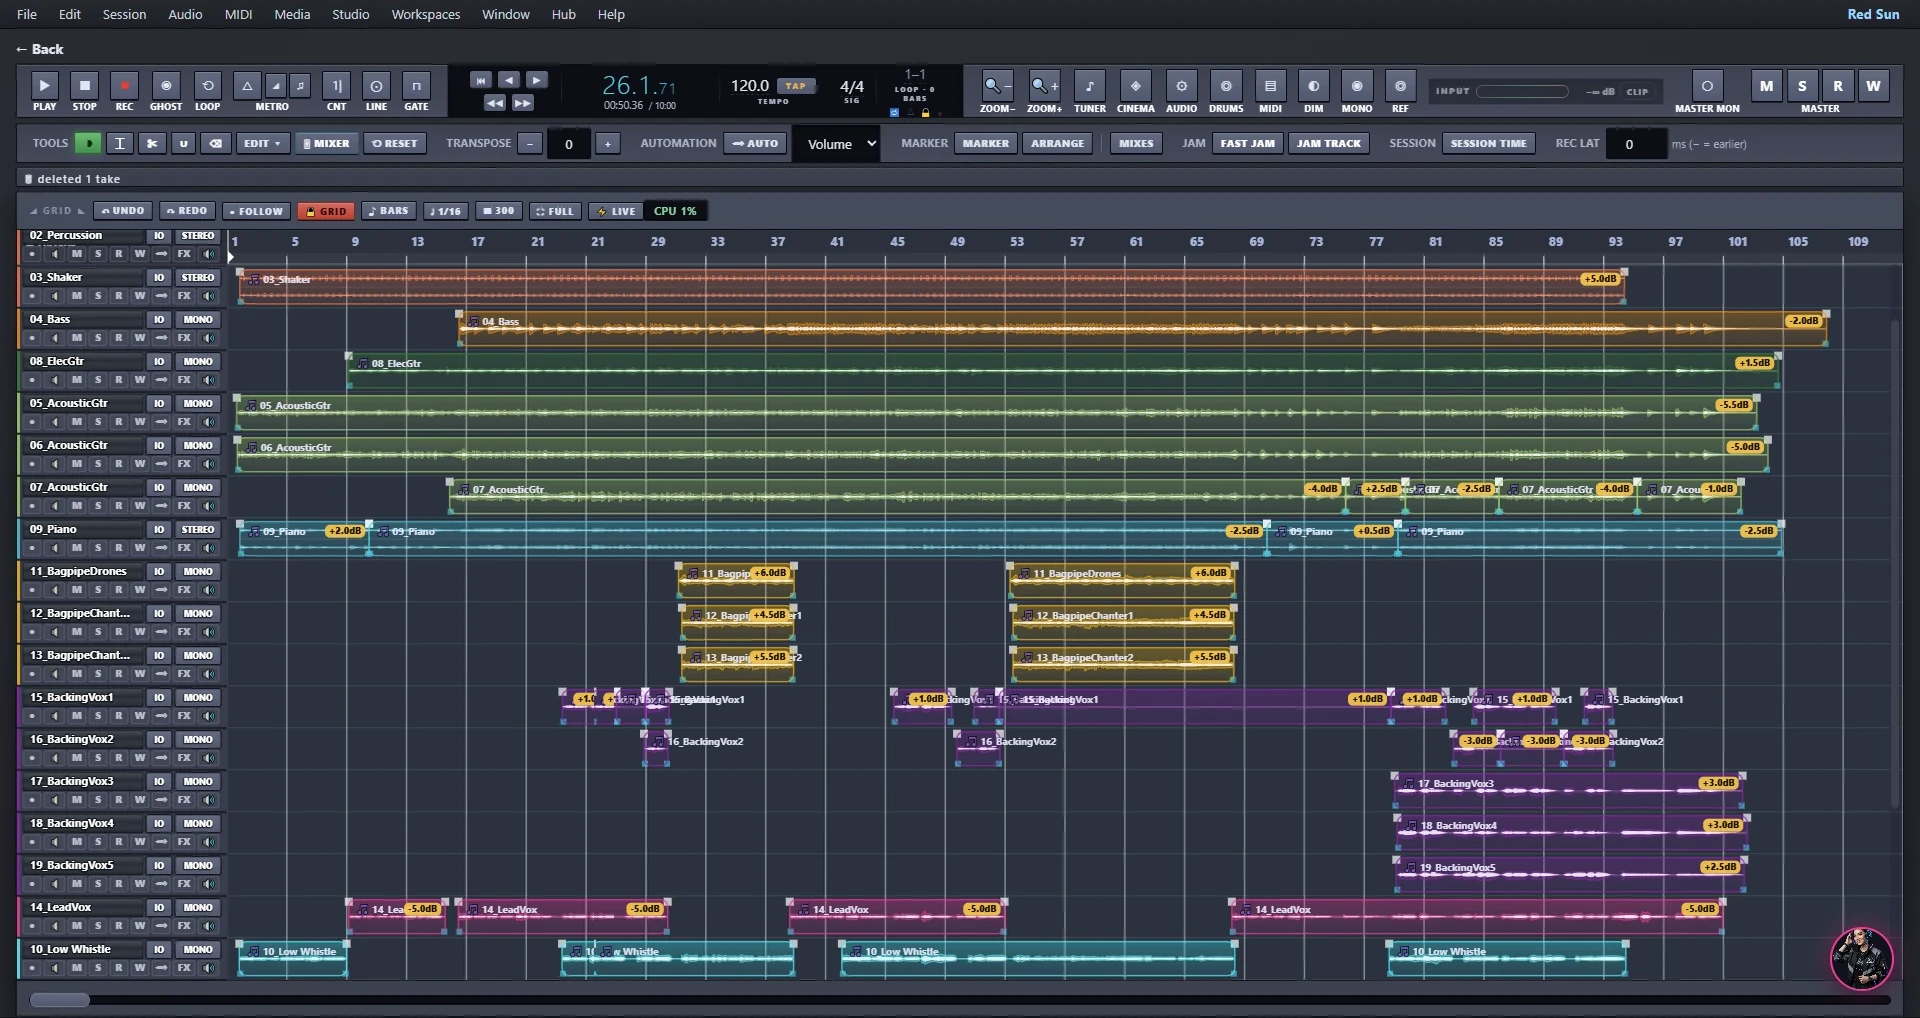Image resolution: width=1920 pixels, height=1018 pixels.
Task: Open the Workspaces menu
Action: click(426, 14)
